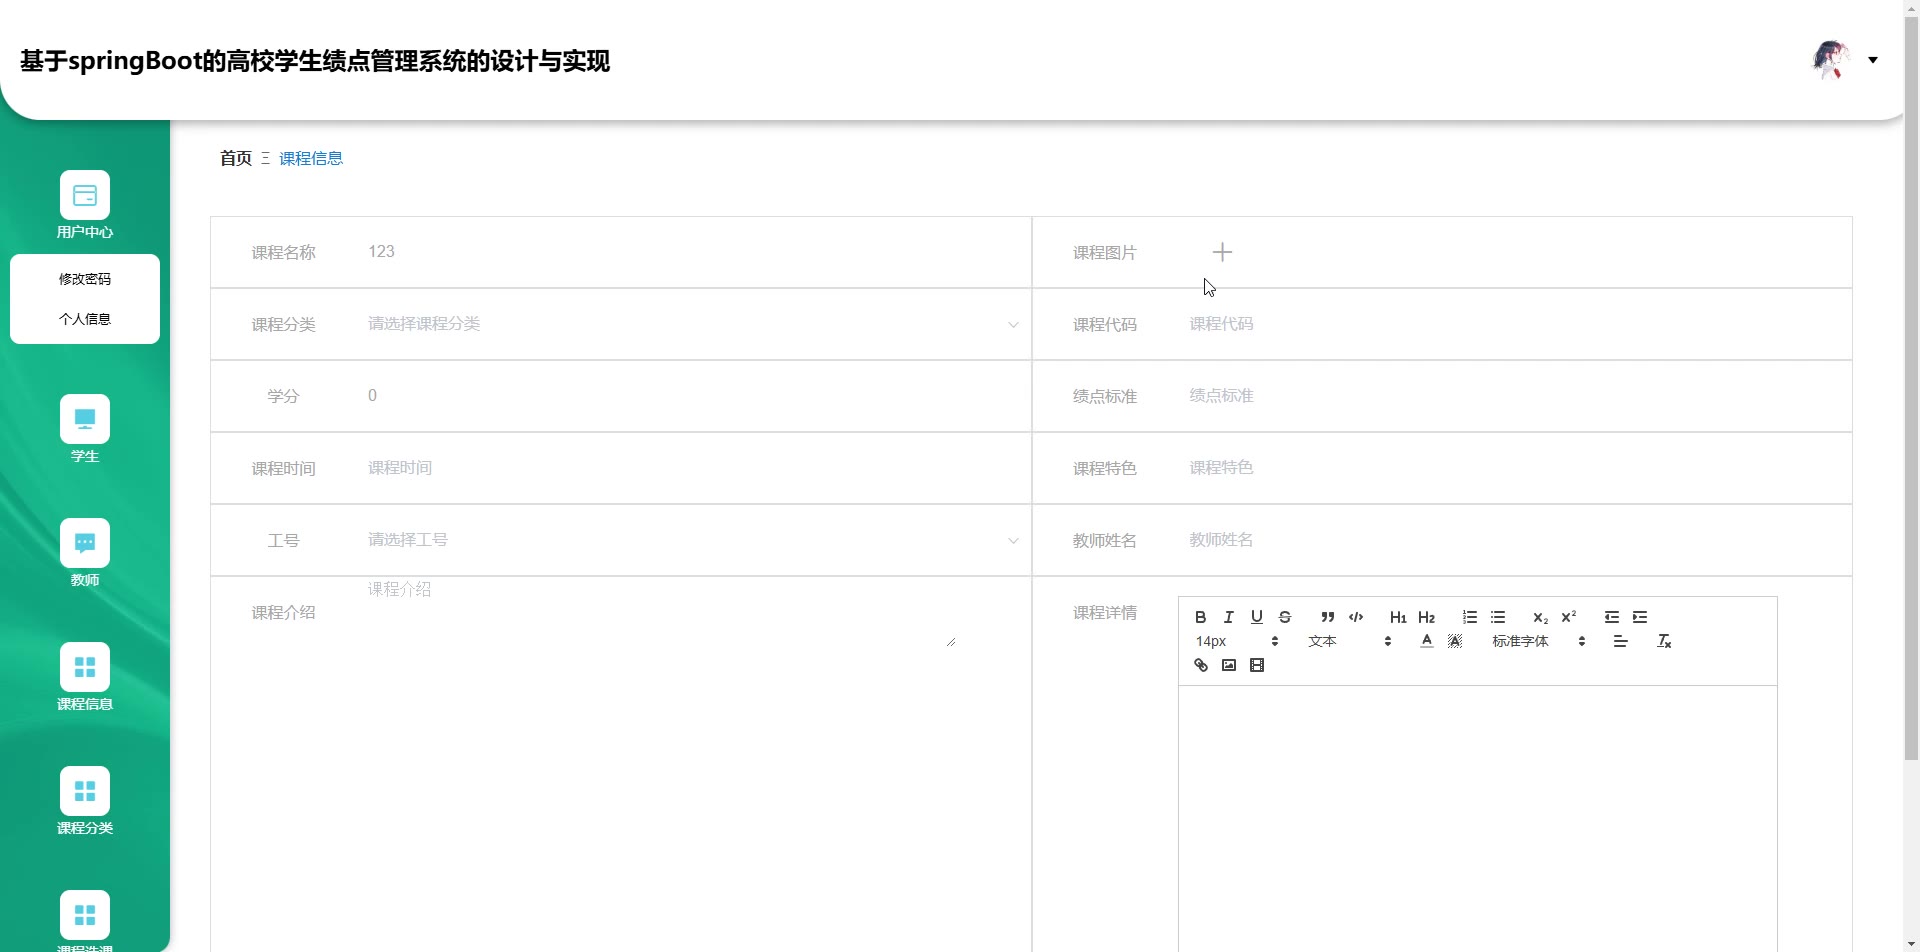
Task: Select the 课程信息 item in the sidebar
Action: 85,677
